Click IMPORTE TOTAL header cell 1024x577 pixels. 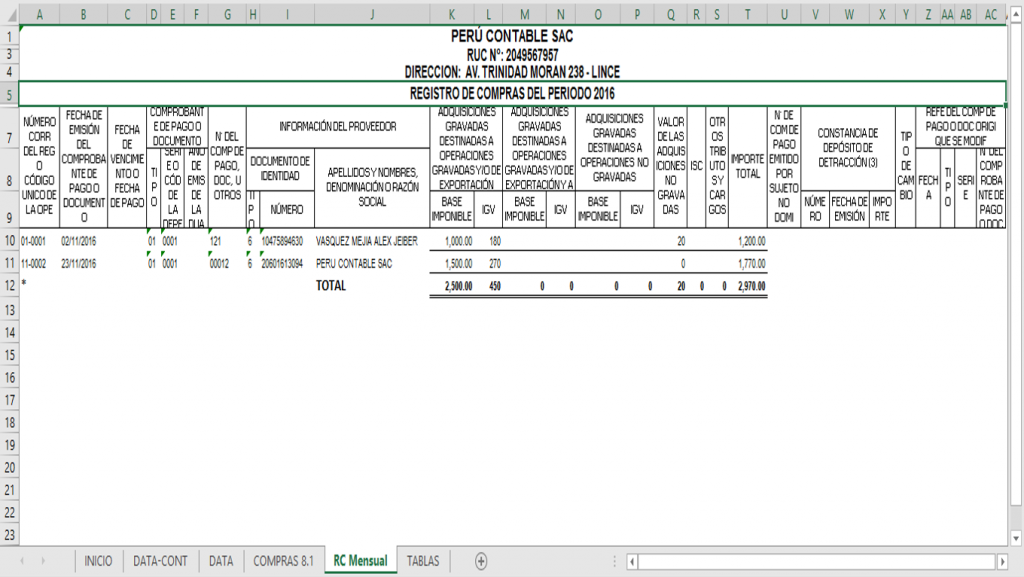pos(748,166)
